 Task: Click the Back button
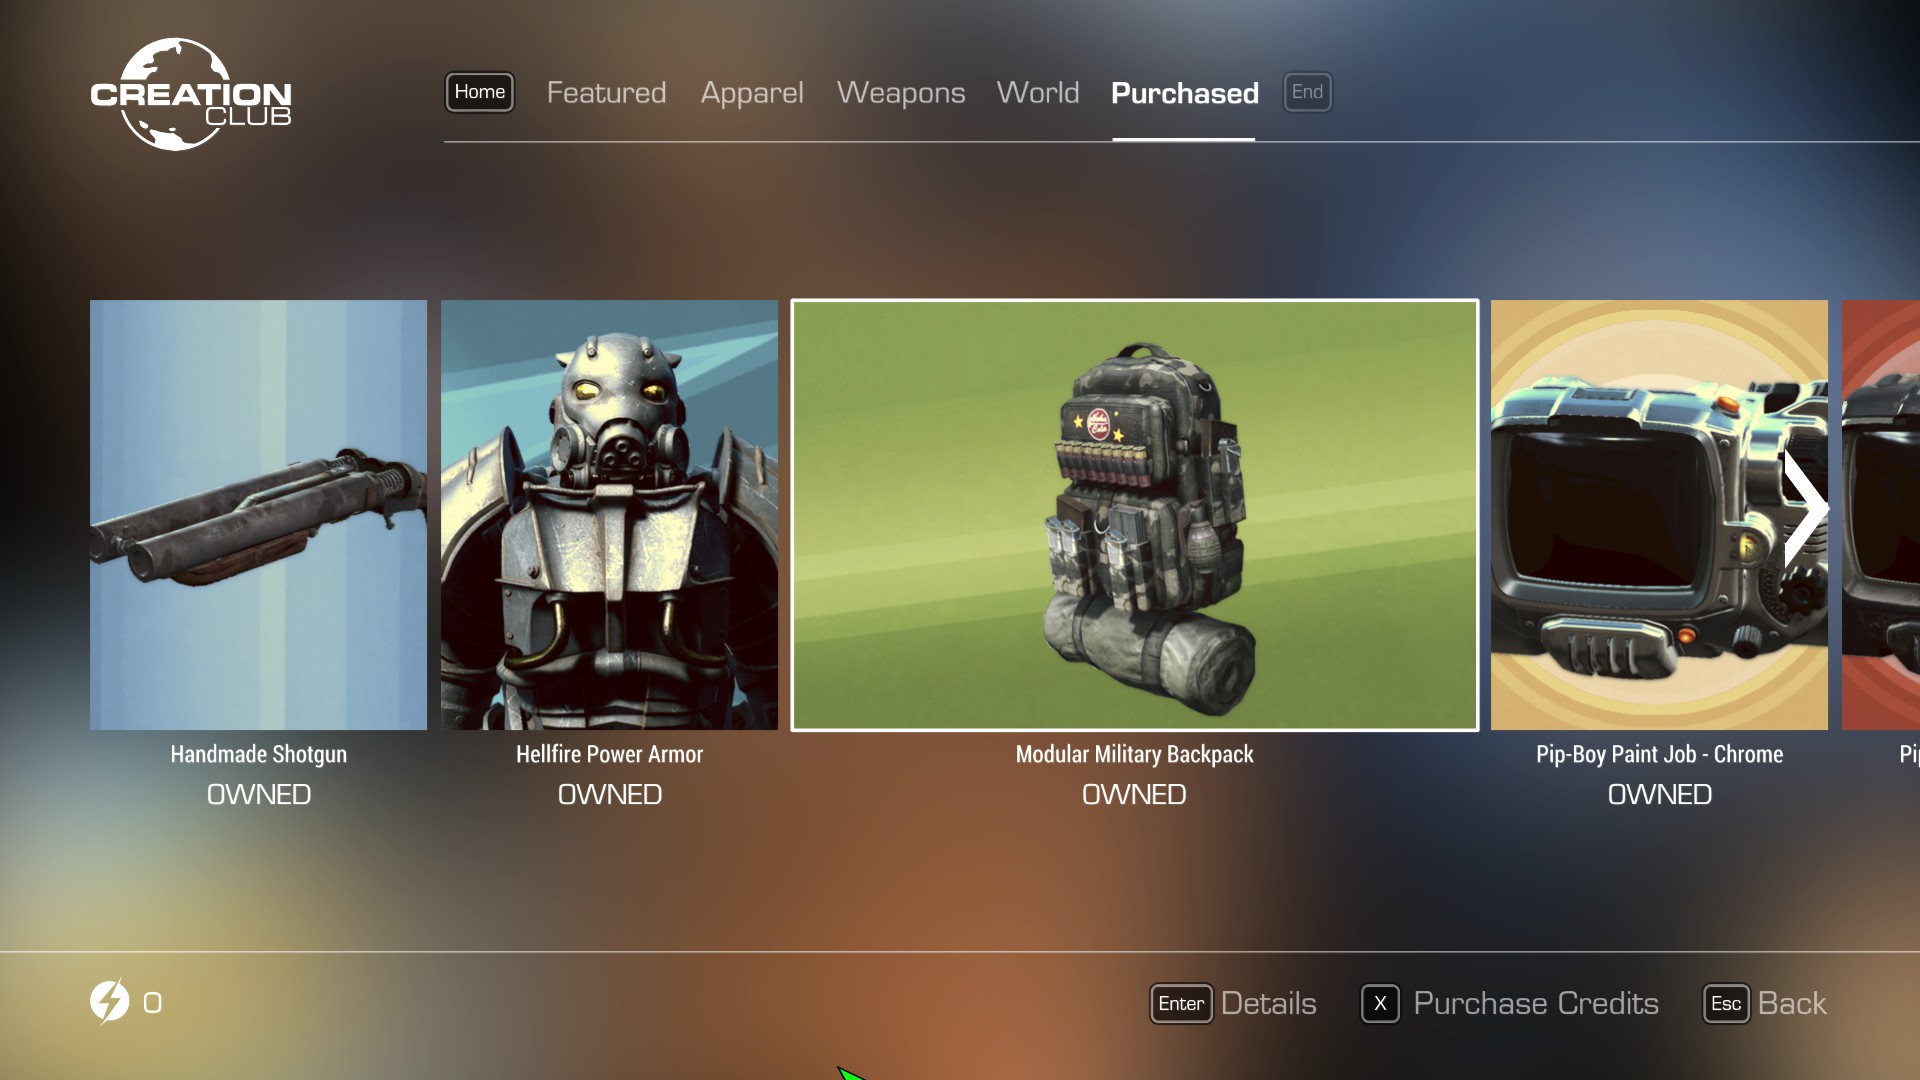click(1791, 1003)
